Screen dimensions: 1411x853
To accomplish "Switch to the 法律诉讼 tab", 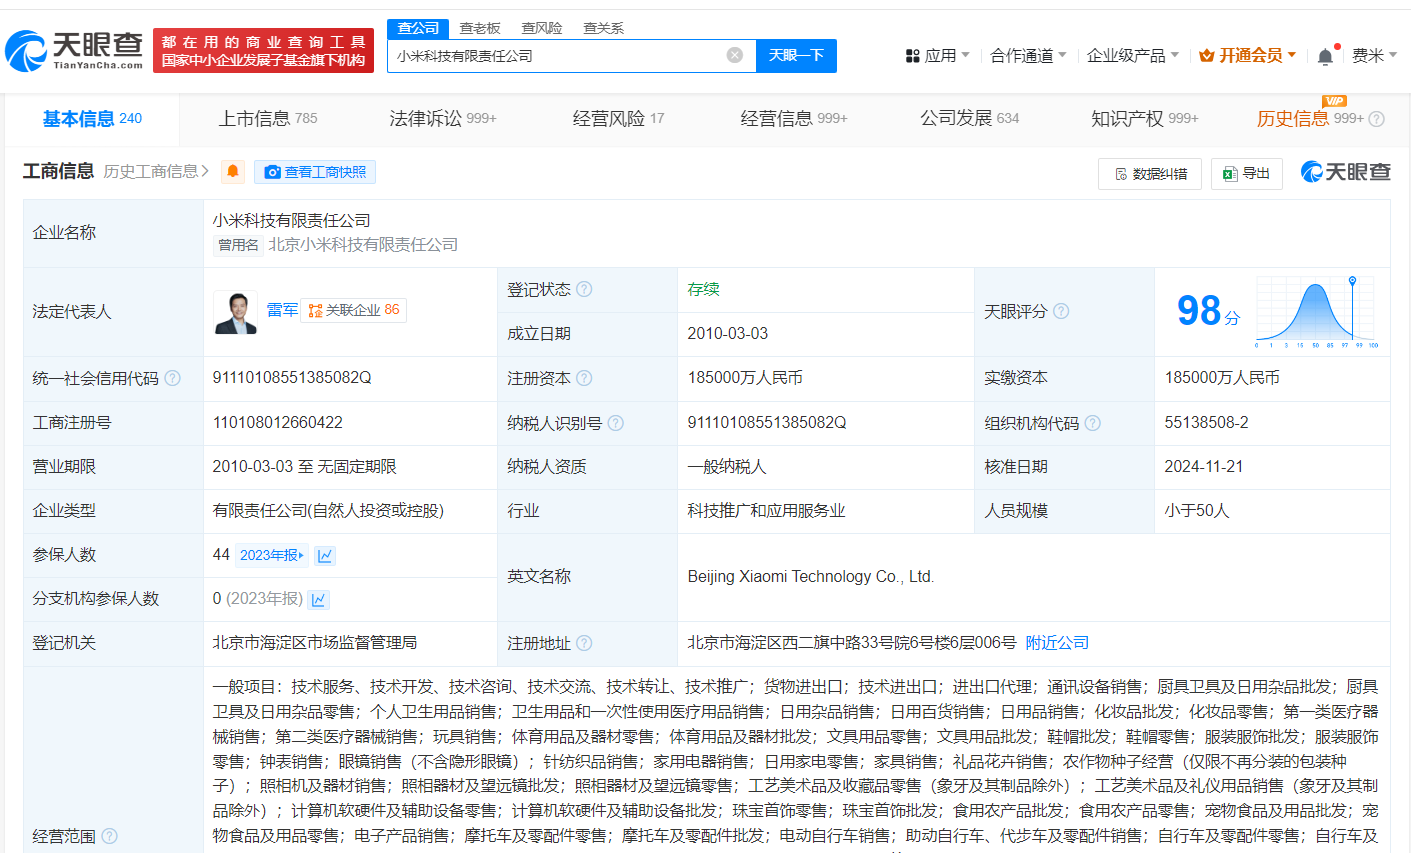I will coord(442,119).
